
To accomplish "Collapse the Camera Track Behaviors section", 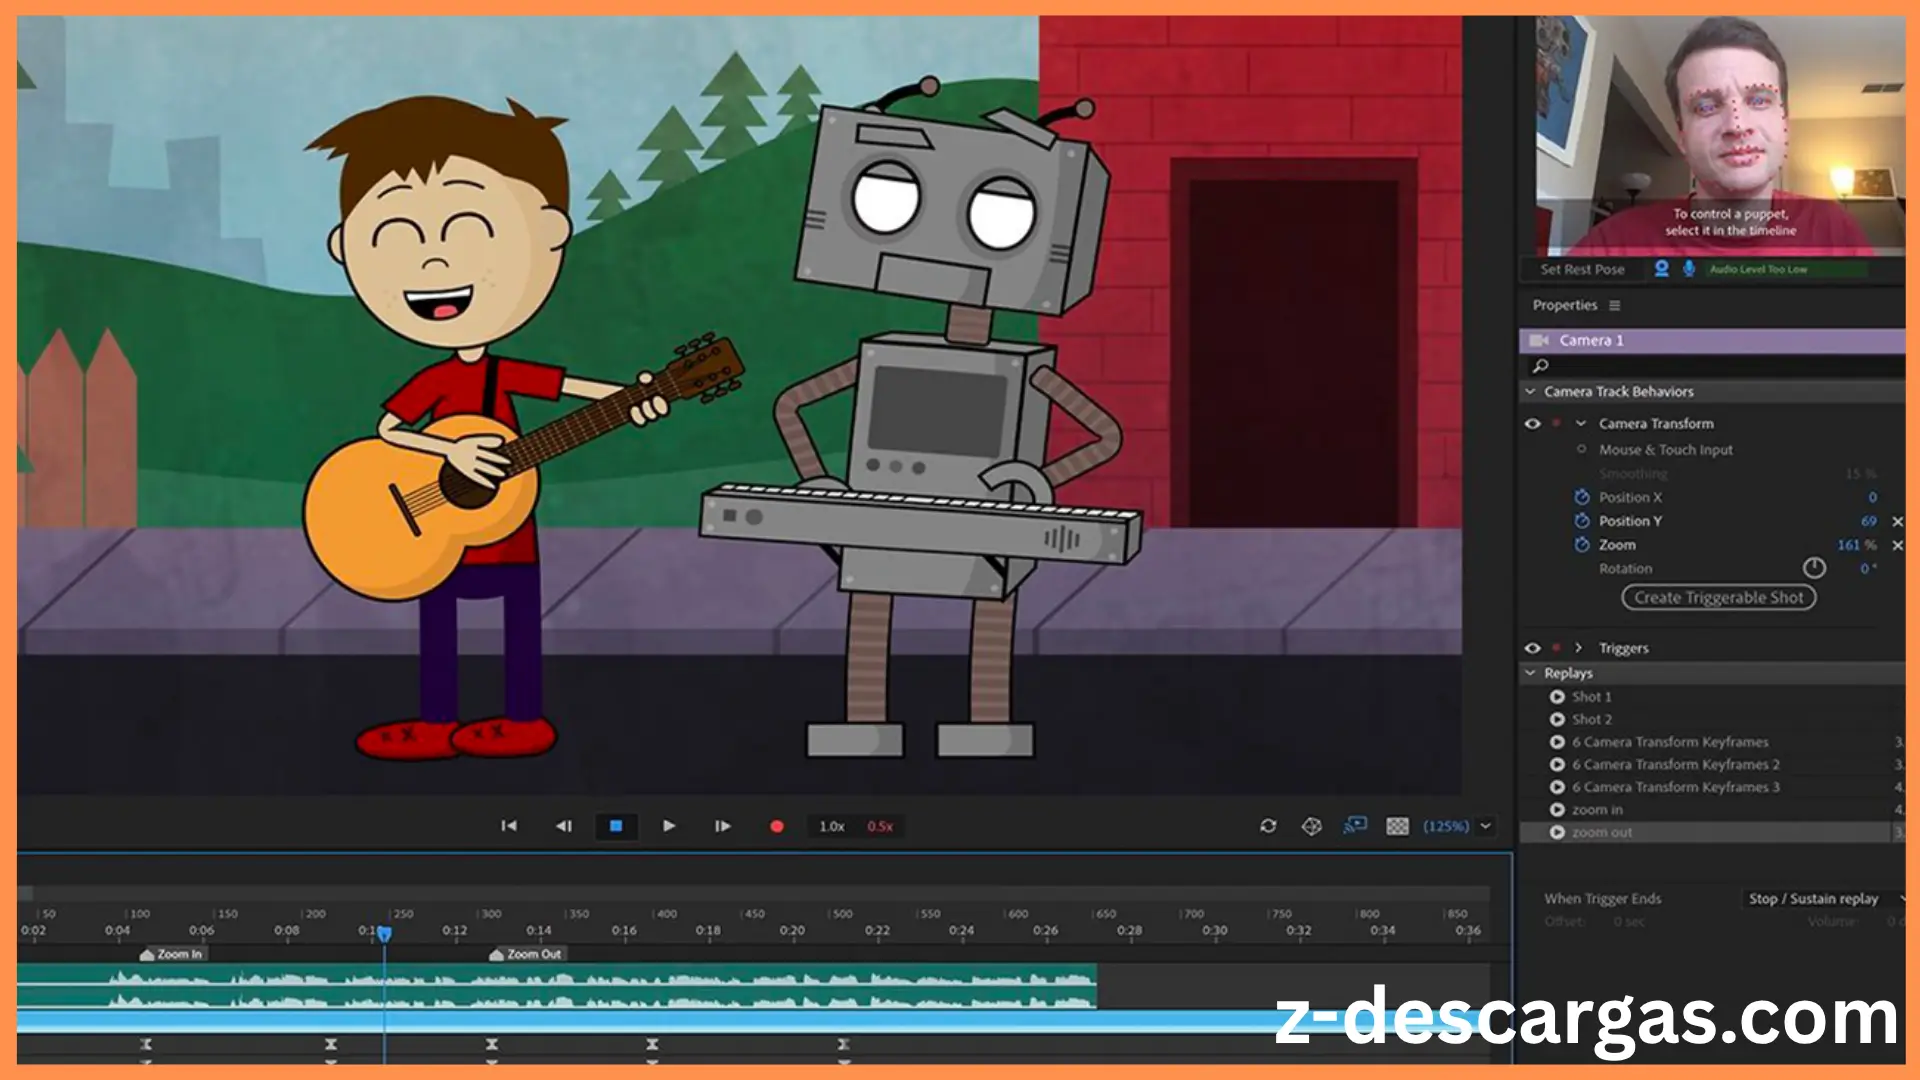I will click(x=1530, y=391).
